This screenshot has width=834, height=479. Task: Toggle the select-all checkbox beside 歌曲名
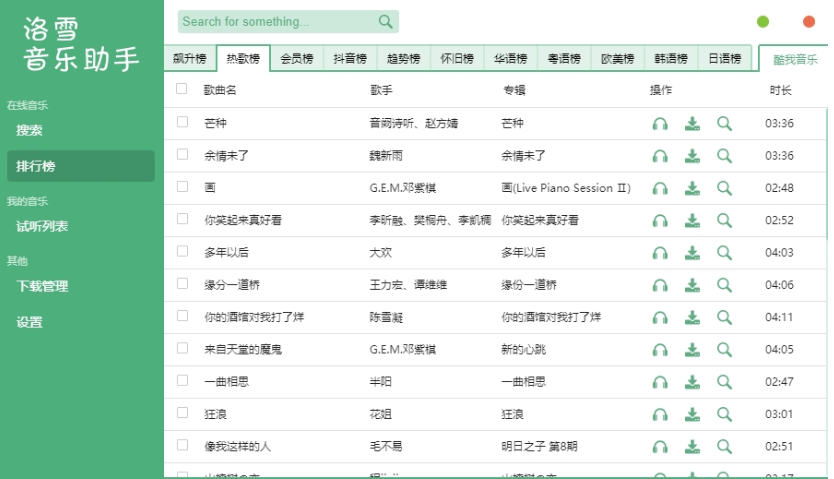(x=181, y=89)
